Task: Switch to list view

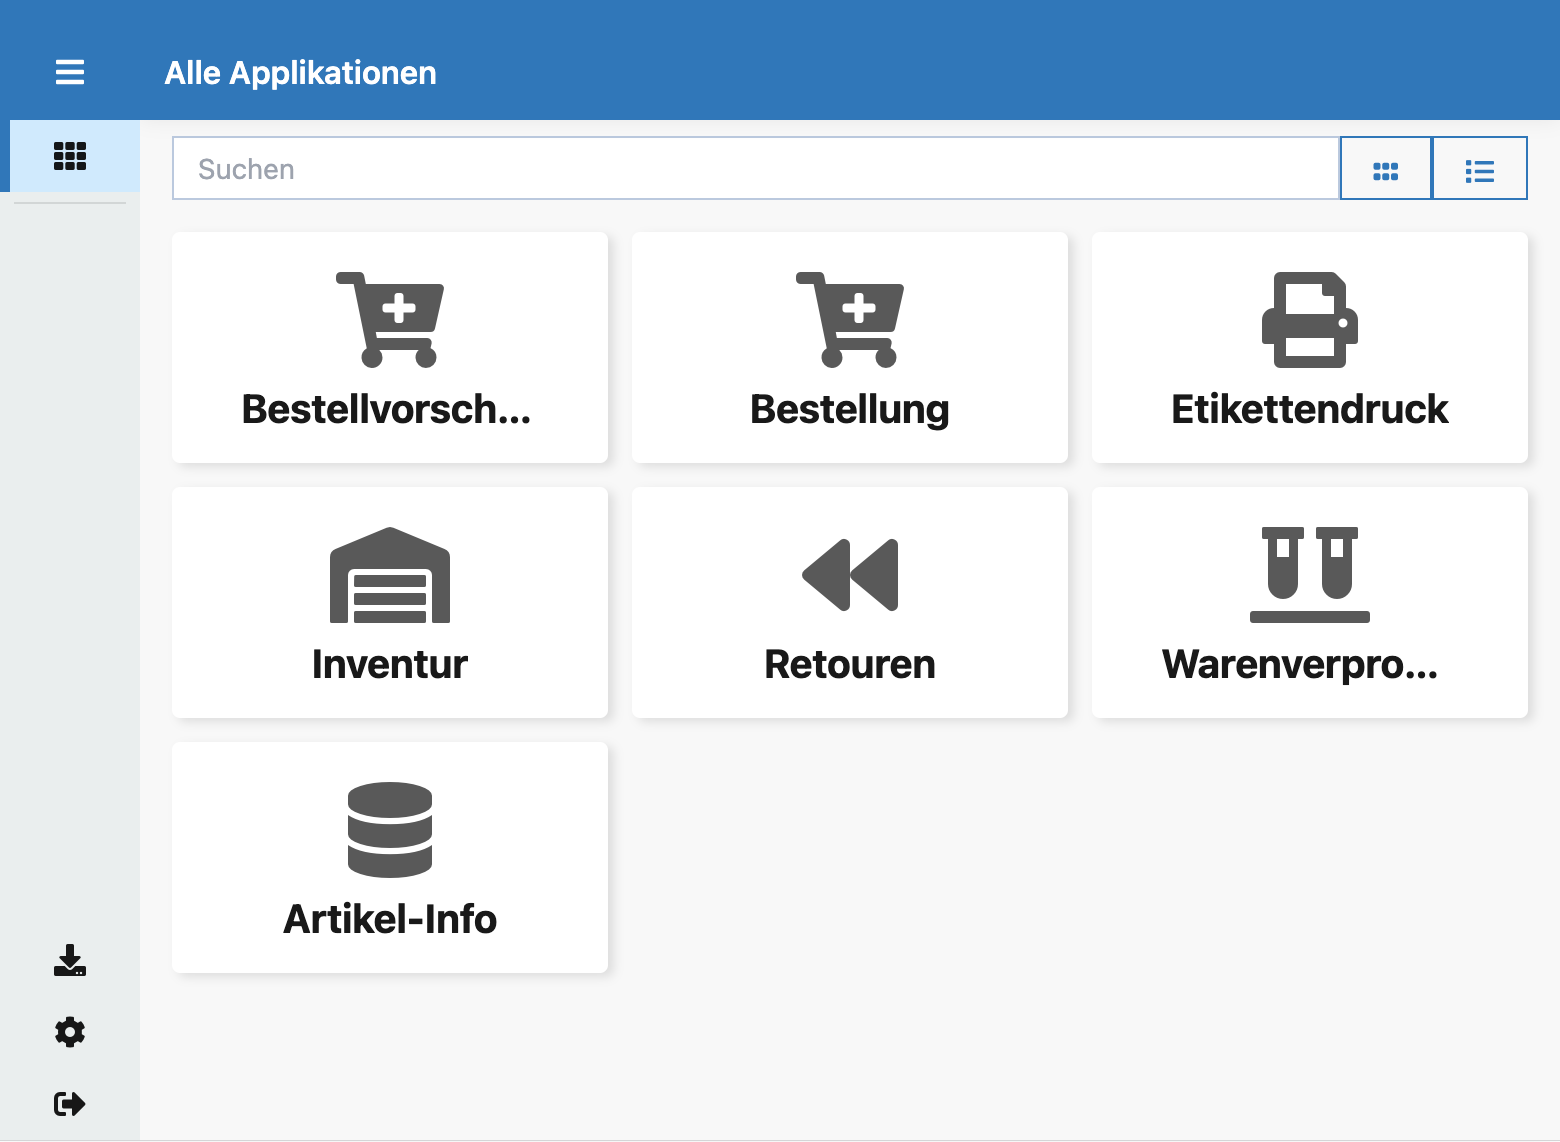Action: click(1480, 169)
